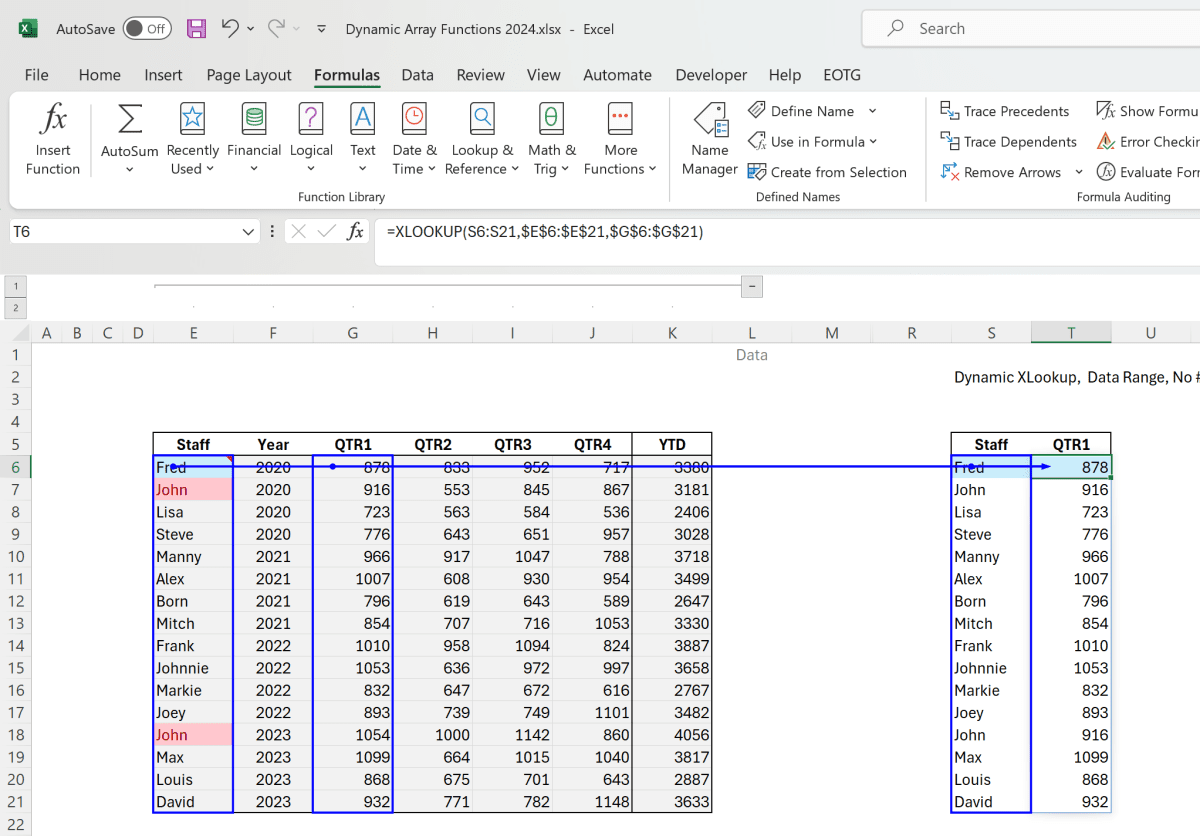
Task: Click the Save icon in title bar
Action: pos(197,29)
